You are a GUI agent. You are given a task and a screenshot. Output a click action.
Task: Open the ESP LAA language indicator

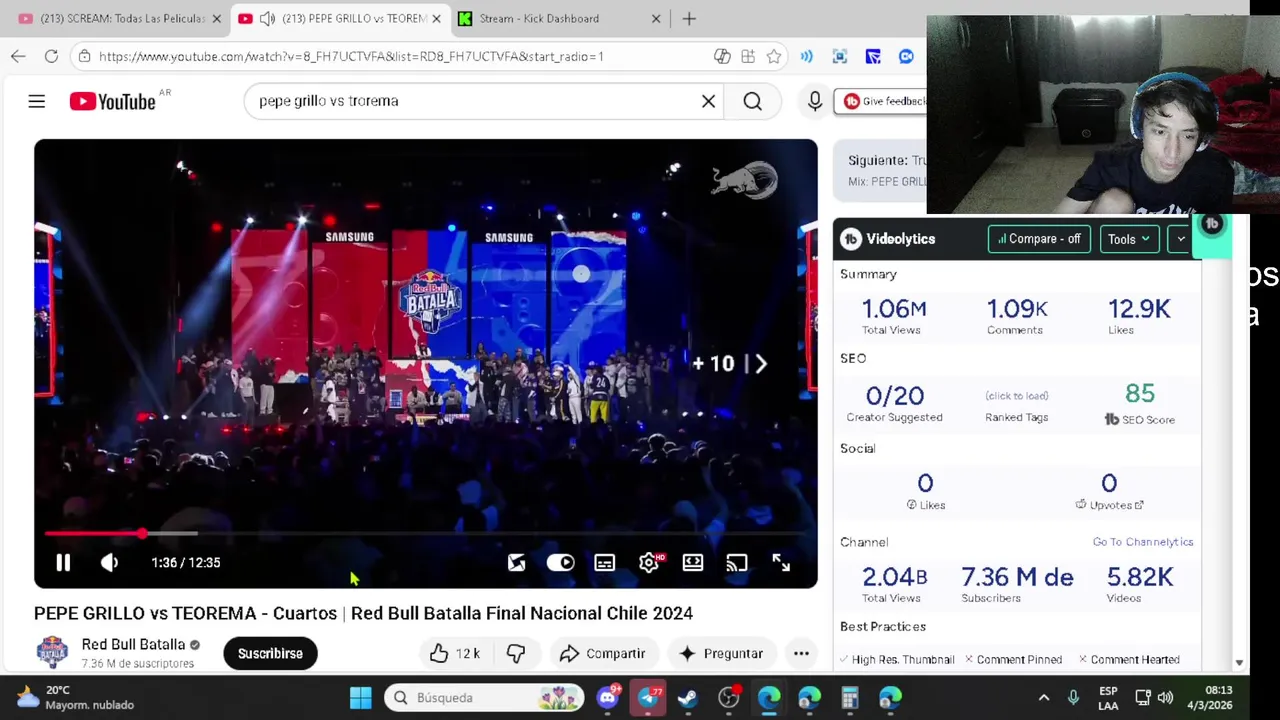[1108, 697]
